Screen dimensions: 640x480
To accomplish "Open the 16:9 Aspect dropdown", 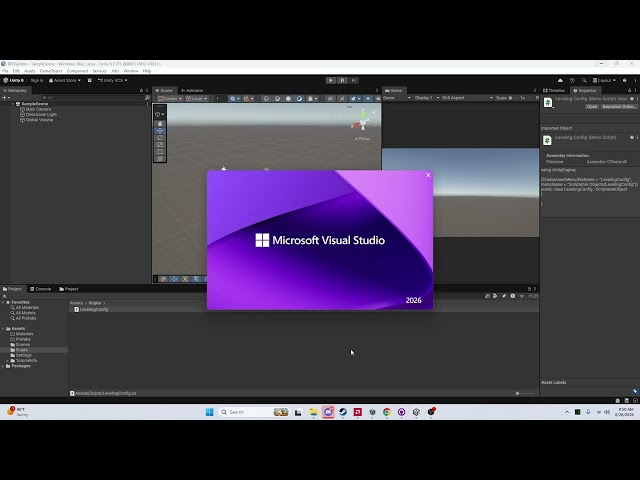I will (467, 98).
